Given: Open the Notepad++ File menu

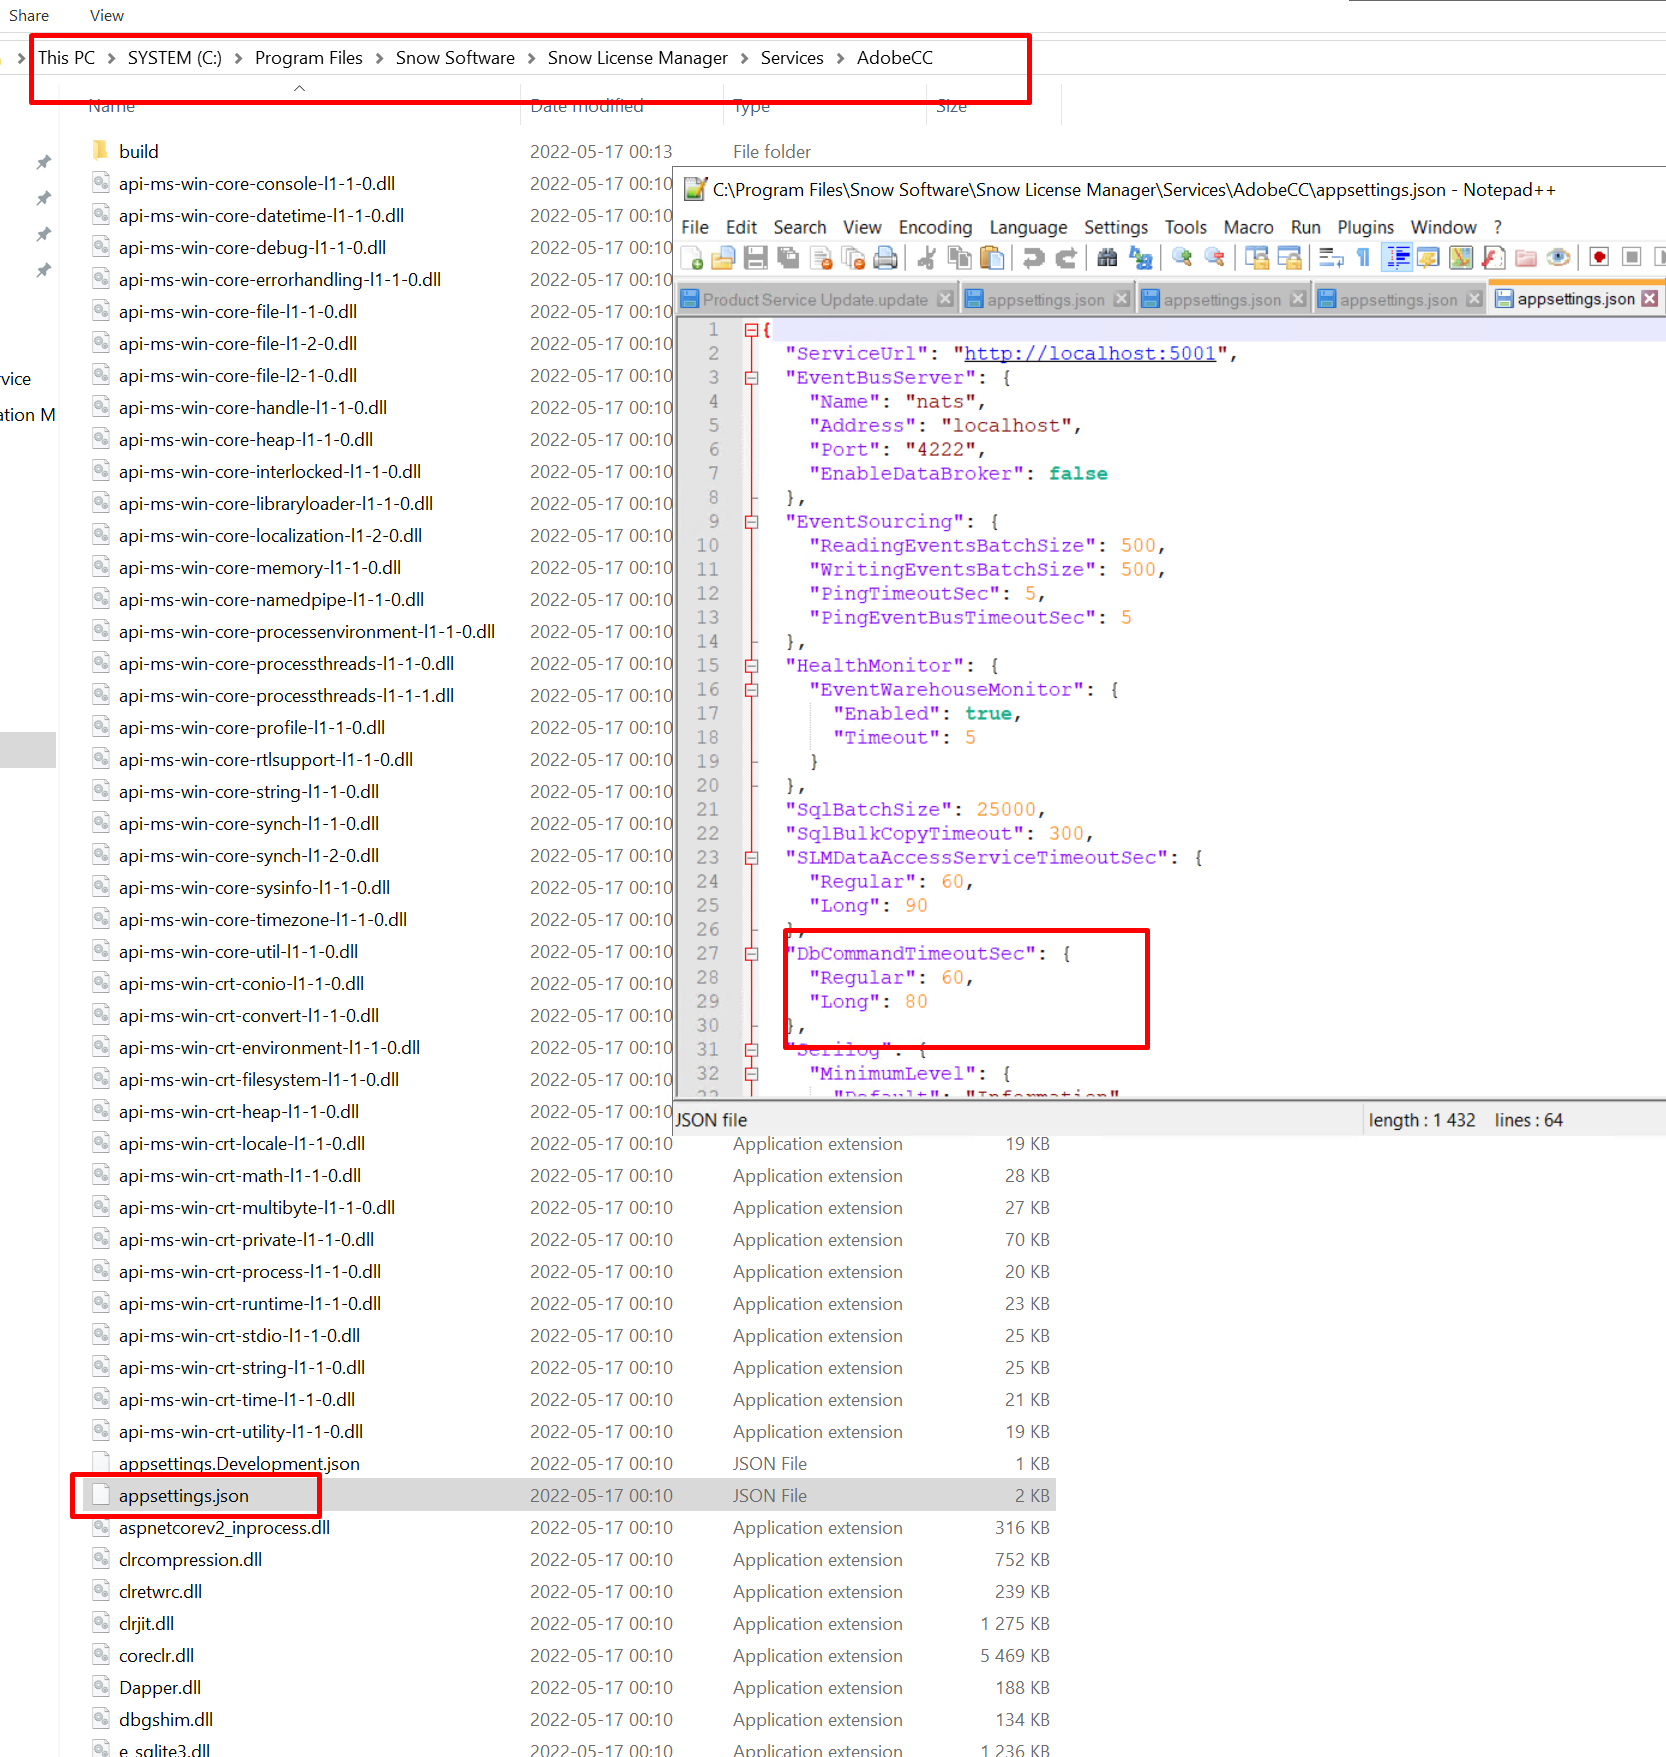Looking at the screenshot, I should (695, 227).
